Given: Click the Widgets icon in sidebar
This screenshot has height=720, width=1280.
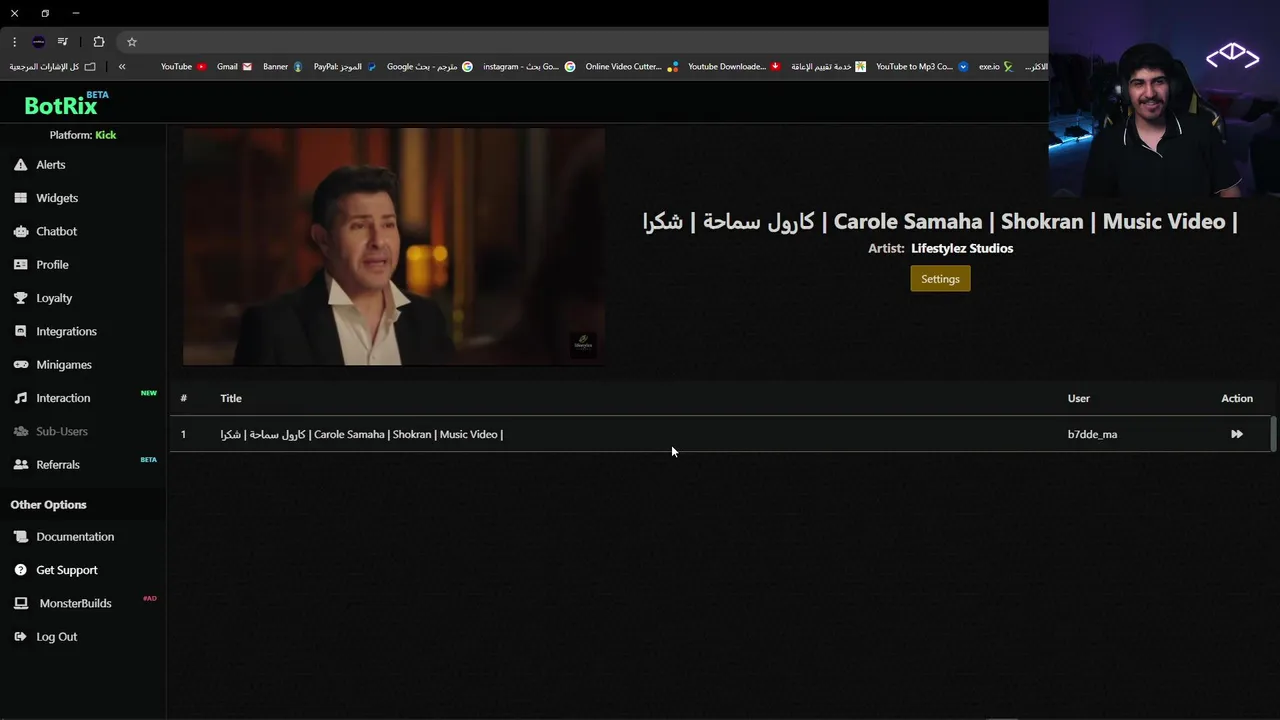Looking at the screenshot, I should pyautogui.click(x=20, y=198).
